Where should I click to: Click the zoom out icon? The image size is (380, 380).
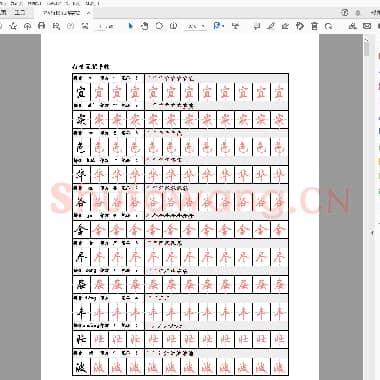click(159, 26)
